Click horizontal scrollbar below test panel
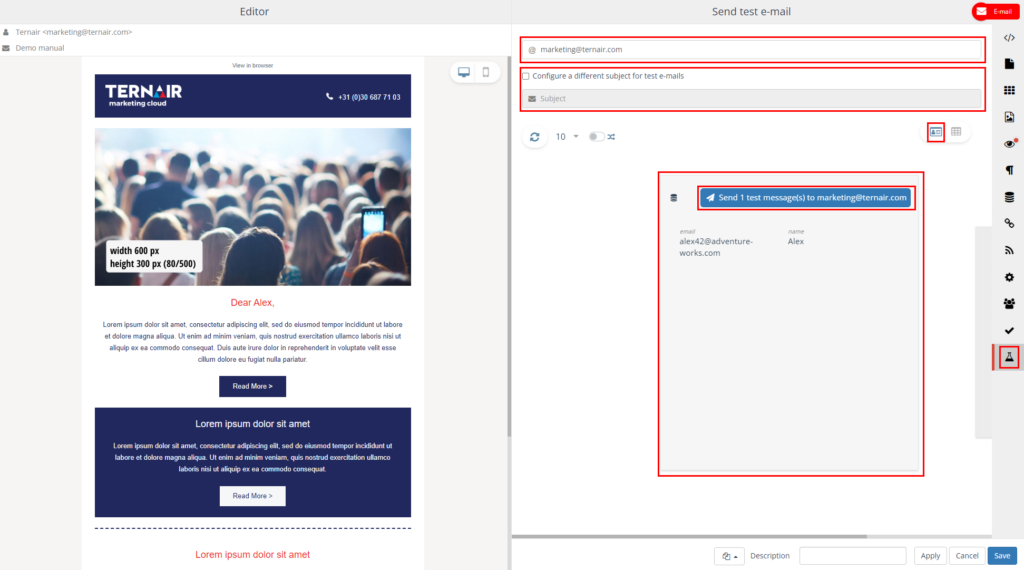The image size is (1024, 570). 689,536
